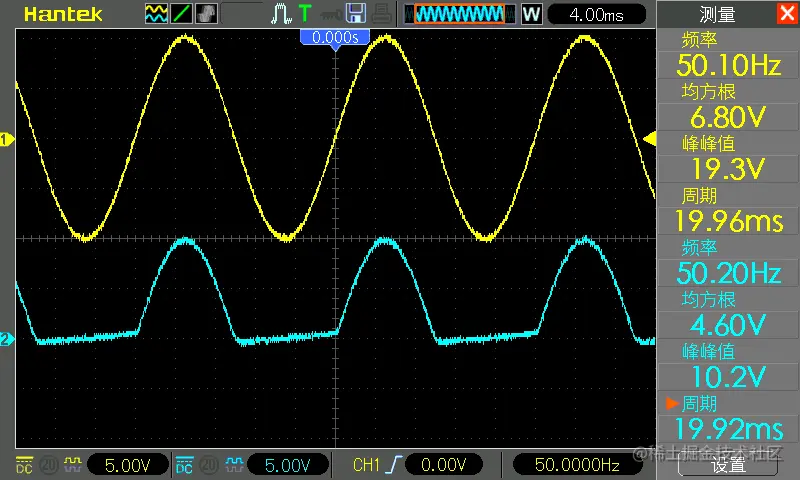800x480 pixels.
Task: Click the orange arrow beside cyan 周期 label
Action: pos(671,403)
